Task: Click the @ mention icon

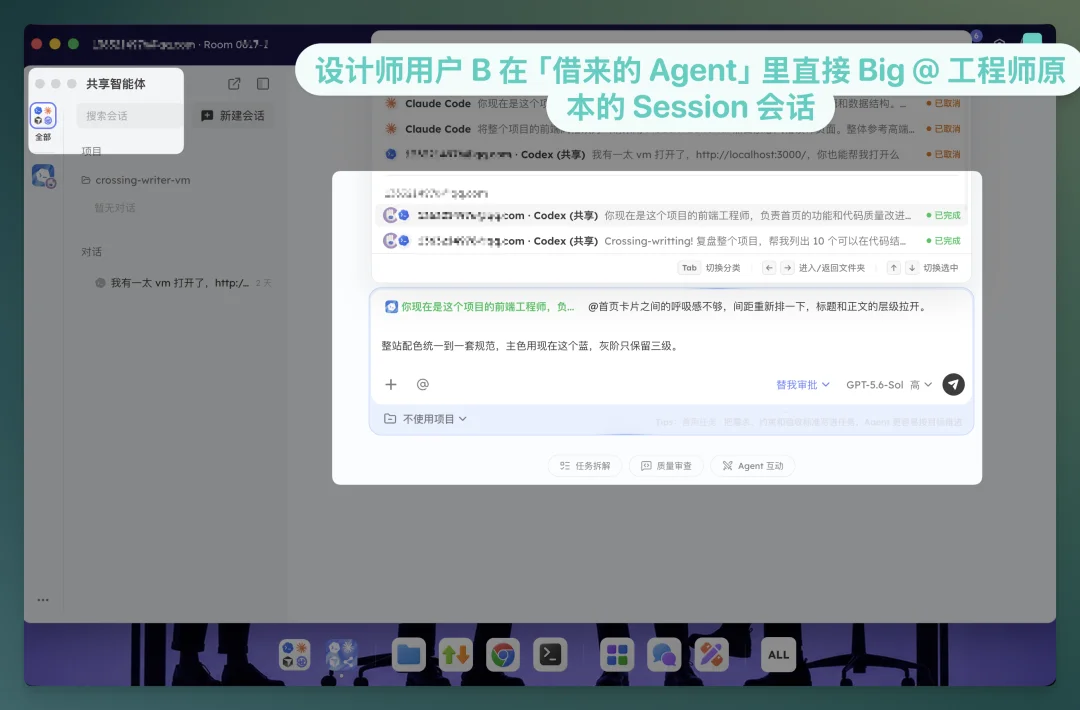Action: pos(422,384)
